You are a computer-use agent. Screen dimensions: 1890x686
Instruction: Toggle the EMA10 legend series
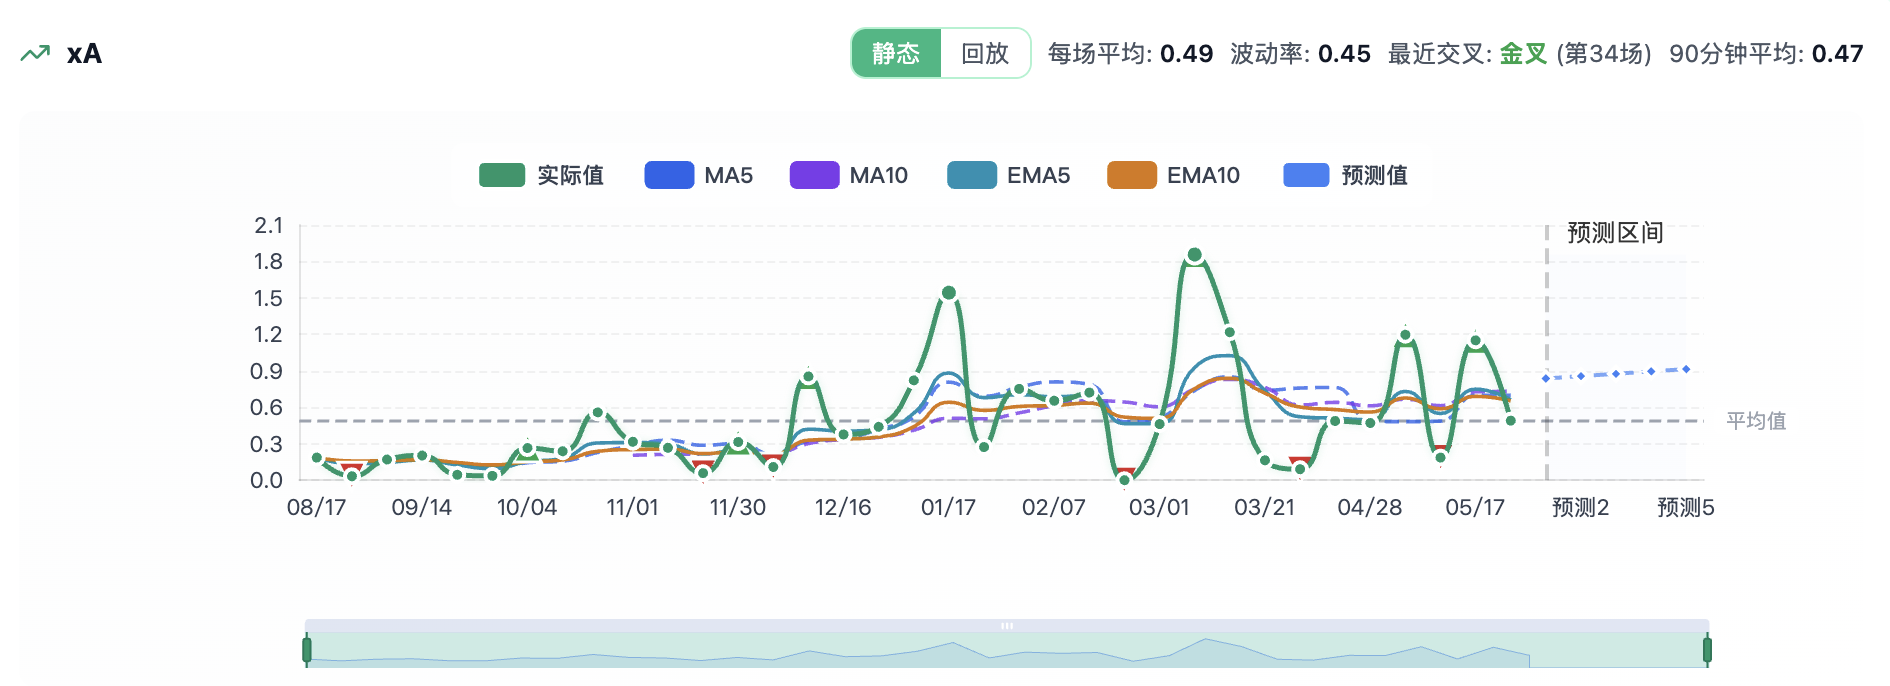point(1174,175)
